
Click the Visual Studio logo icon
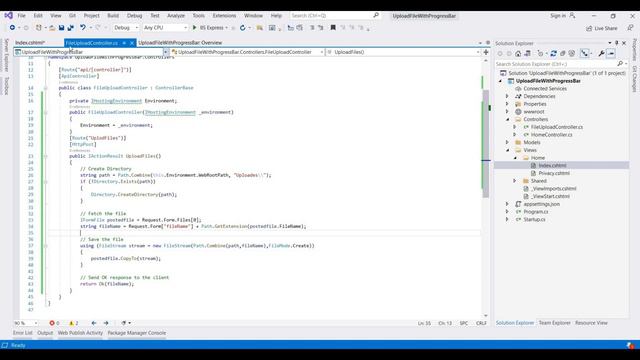pyautogui.click(x=8, y=16)
